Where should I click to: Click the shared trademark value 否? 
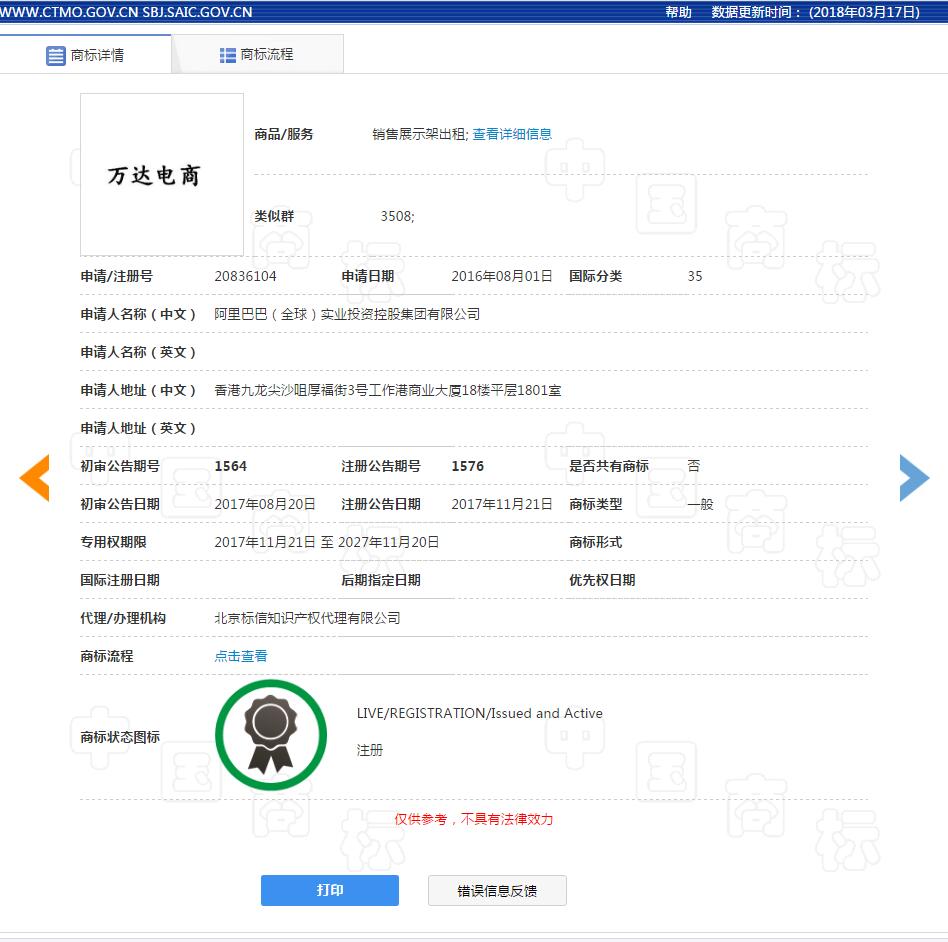pos(694,466)
